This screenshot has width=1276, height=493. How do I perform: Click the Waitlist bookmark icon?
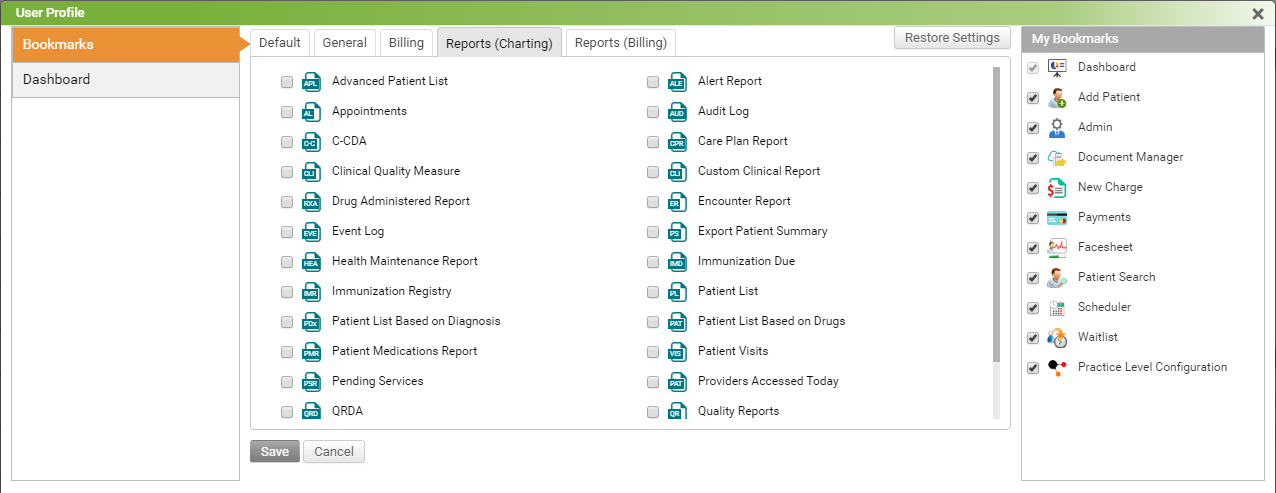click(1057, 338)
